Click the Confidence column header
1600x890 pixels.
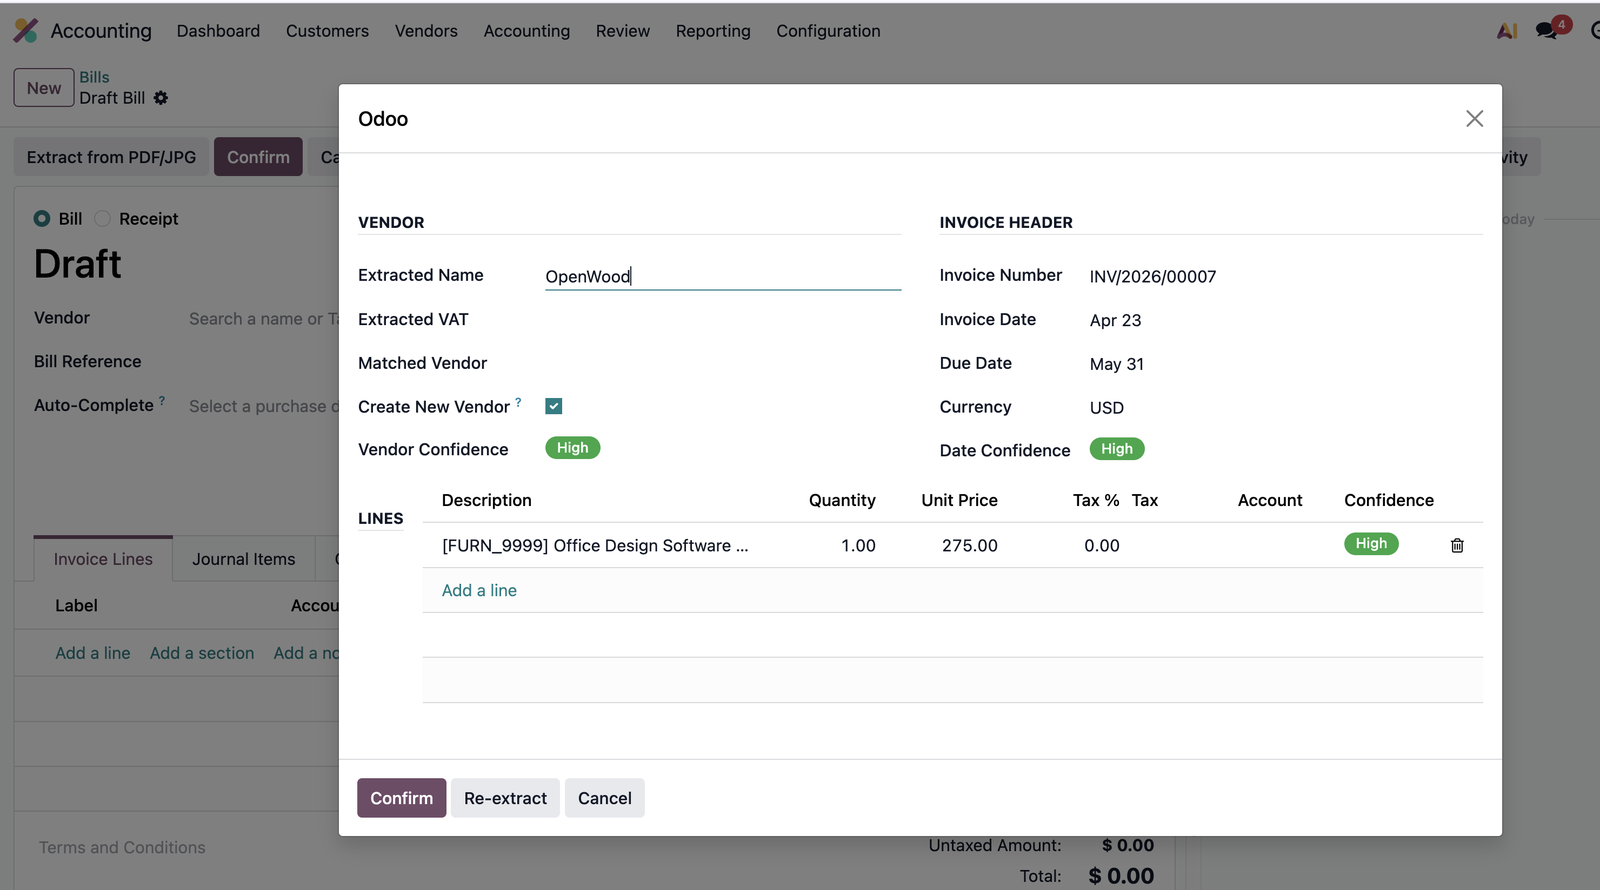tap(1389, 500)
